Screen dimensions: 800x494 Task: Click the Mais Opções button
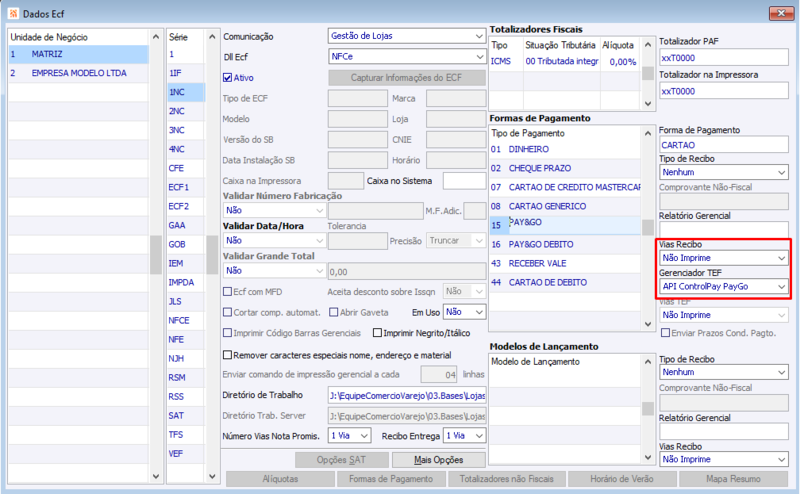pos(438,460)
